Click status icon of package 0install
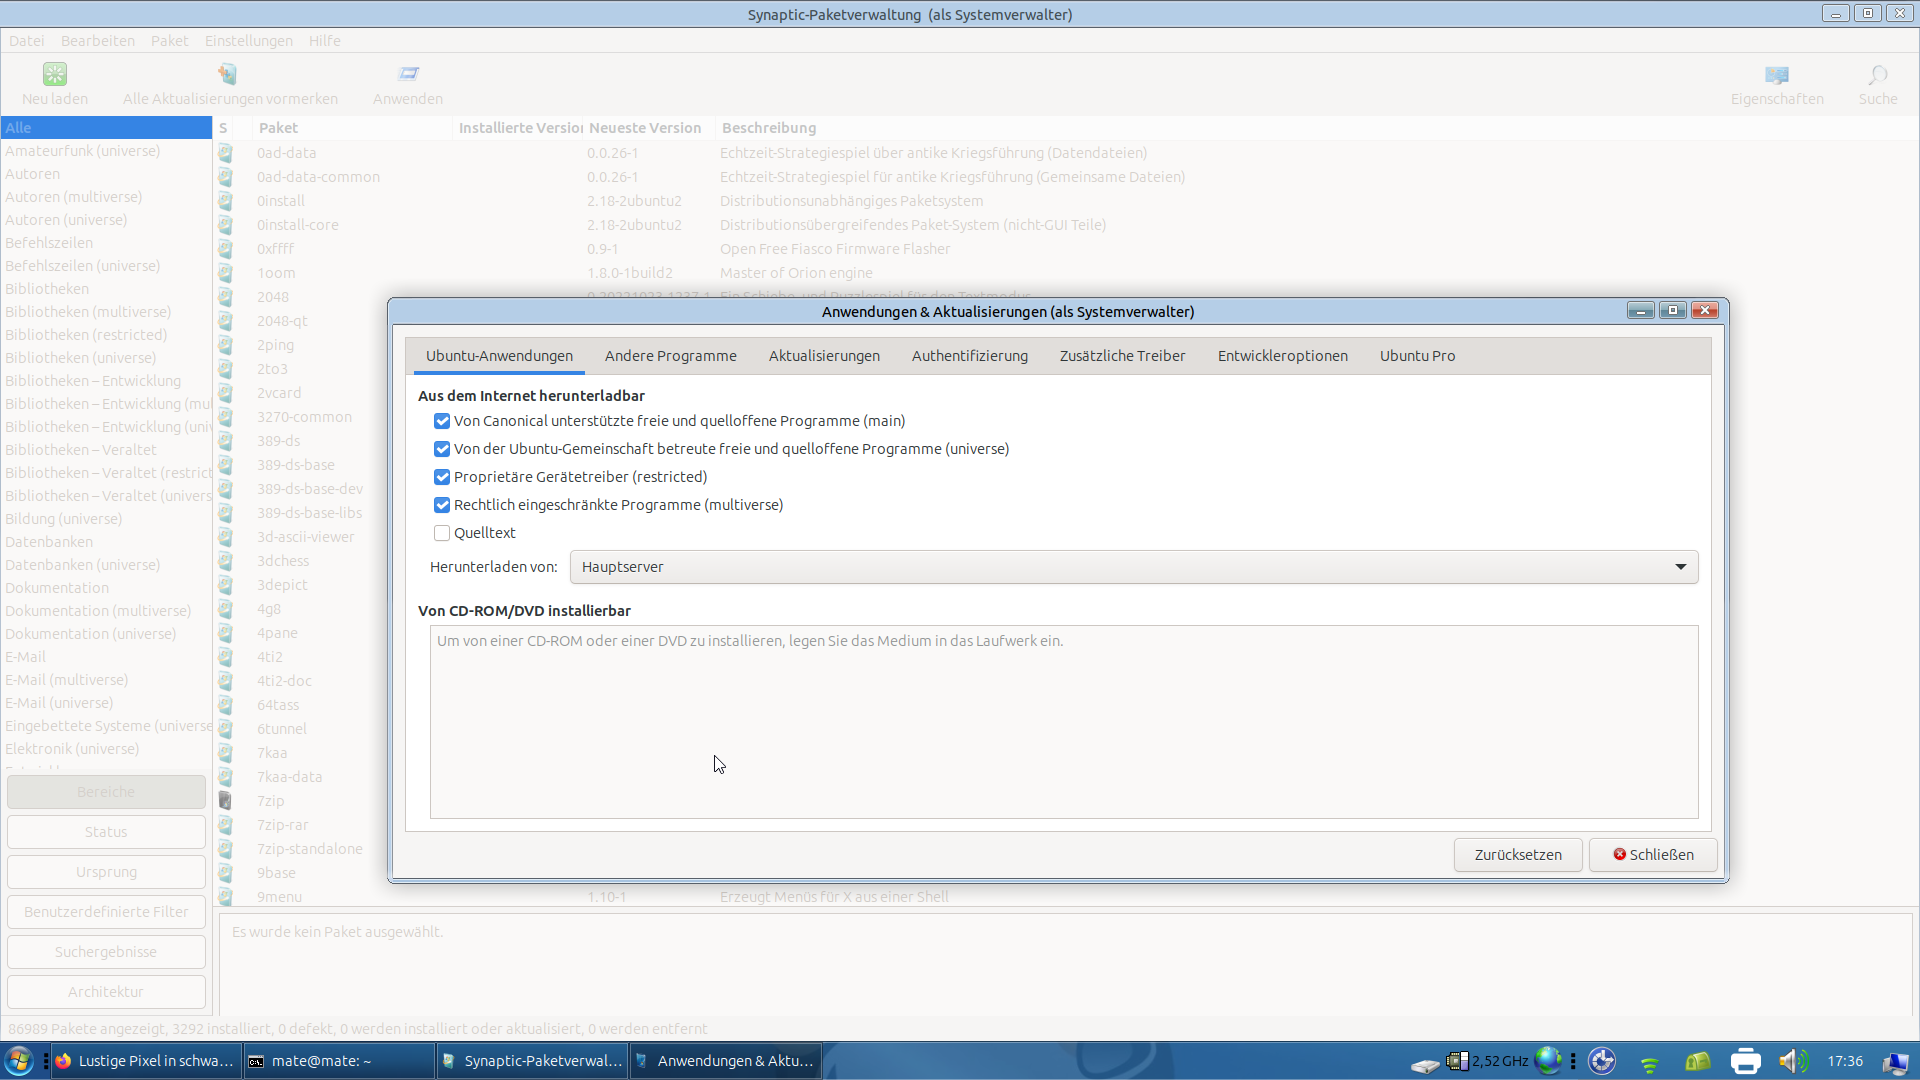Viewport: 1920px width, 1080px height. (226, 201)
